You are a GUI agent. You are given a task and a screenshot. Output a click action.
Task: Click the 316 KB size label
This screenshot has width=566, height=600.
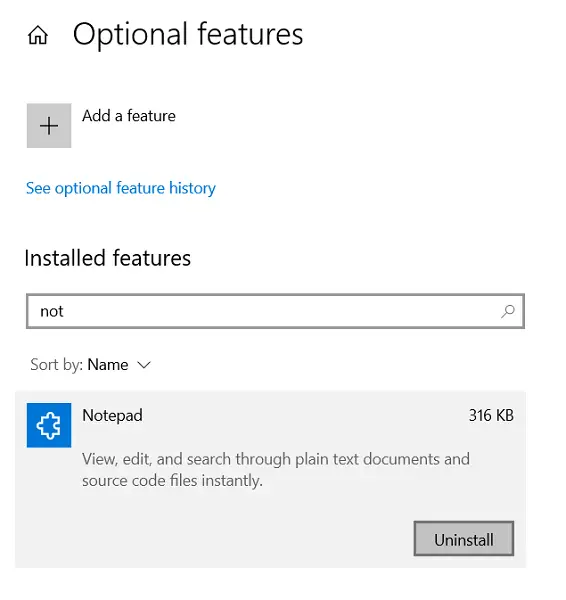[491, 416]
